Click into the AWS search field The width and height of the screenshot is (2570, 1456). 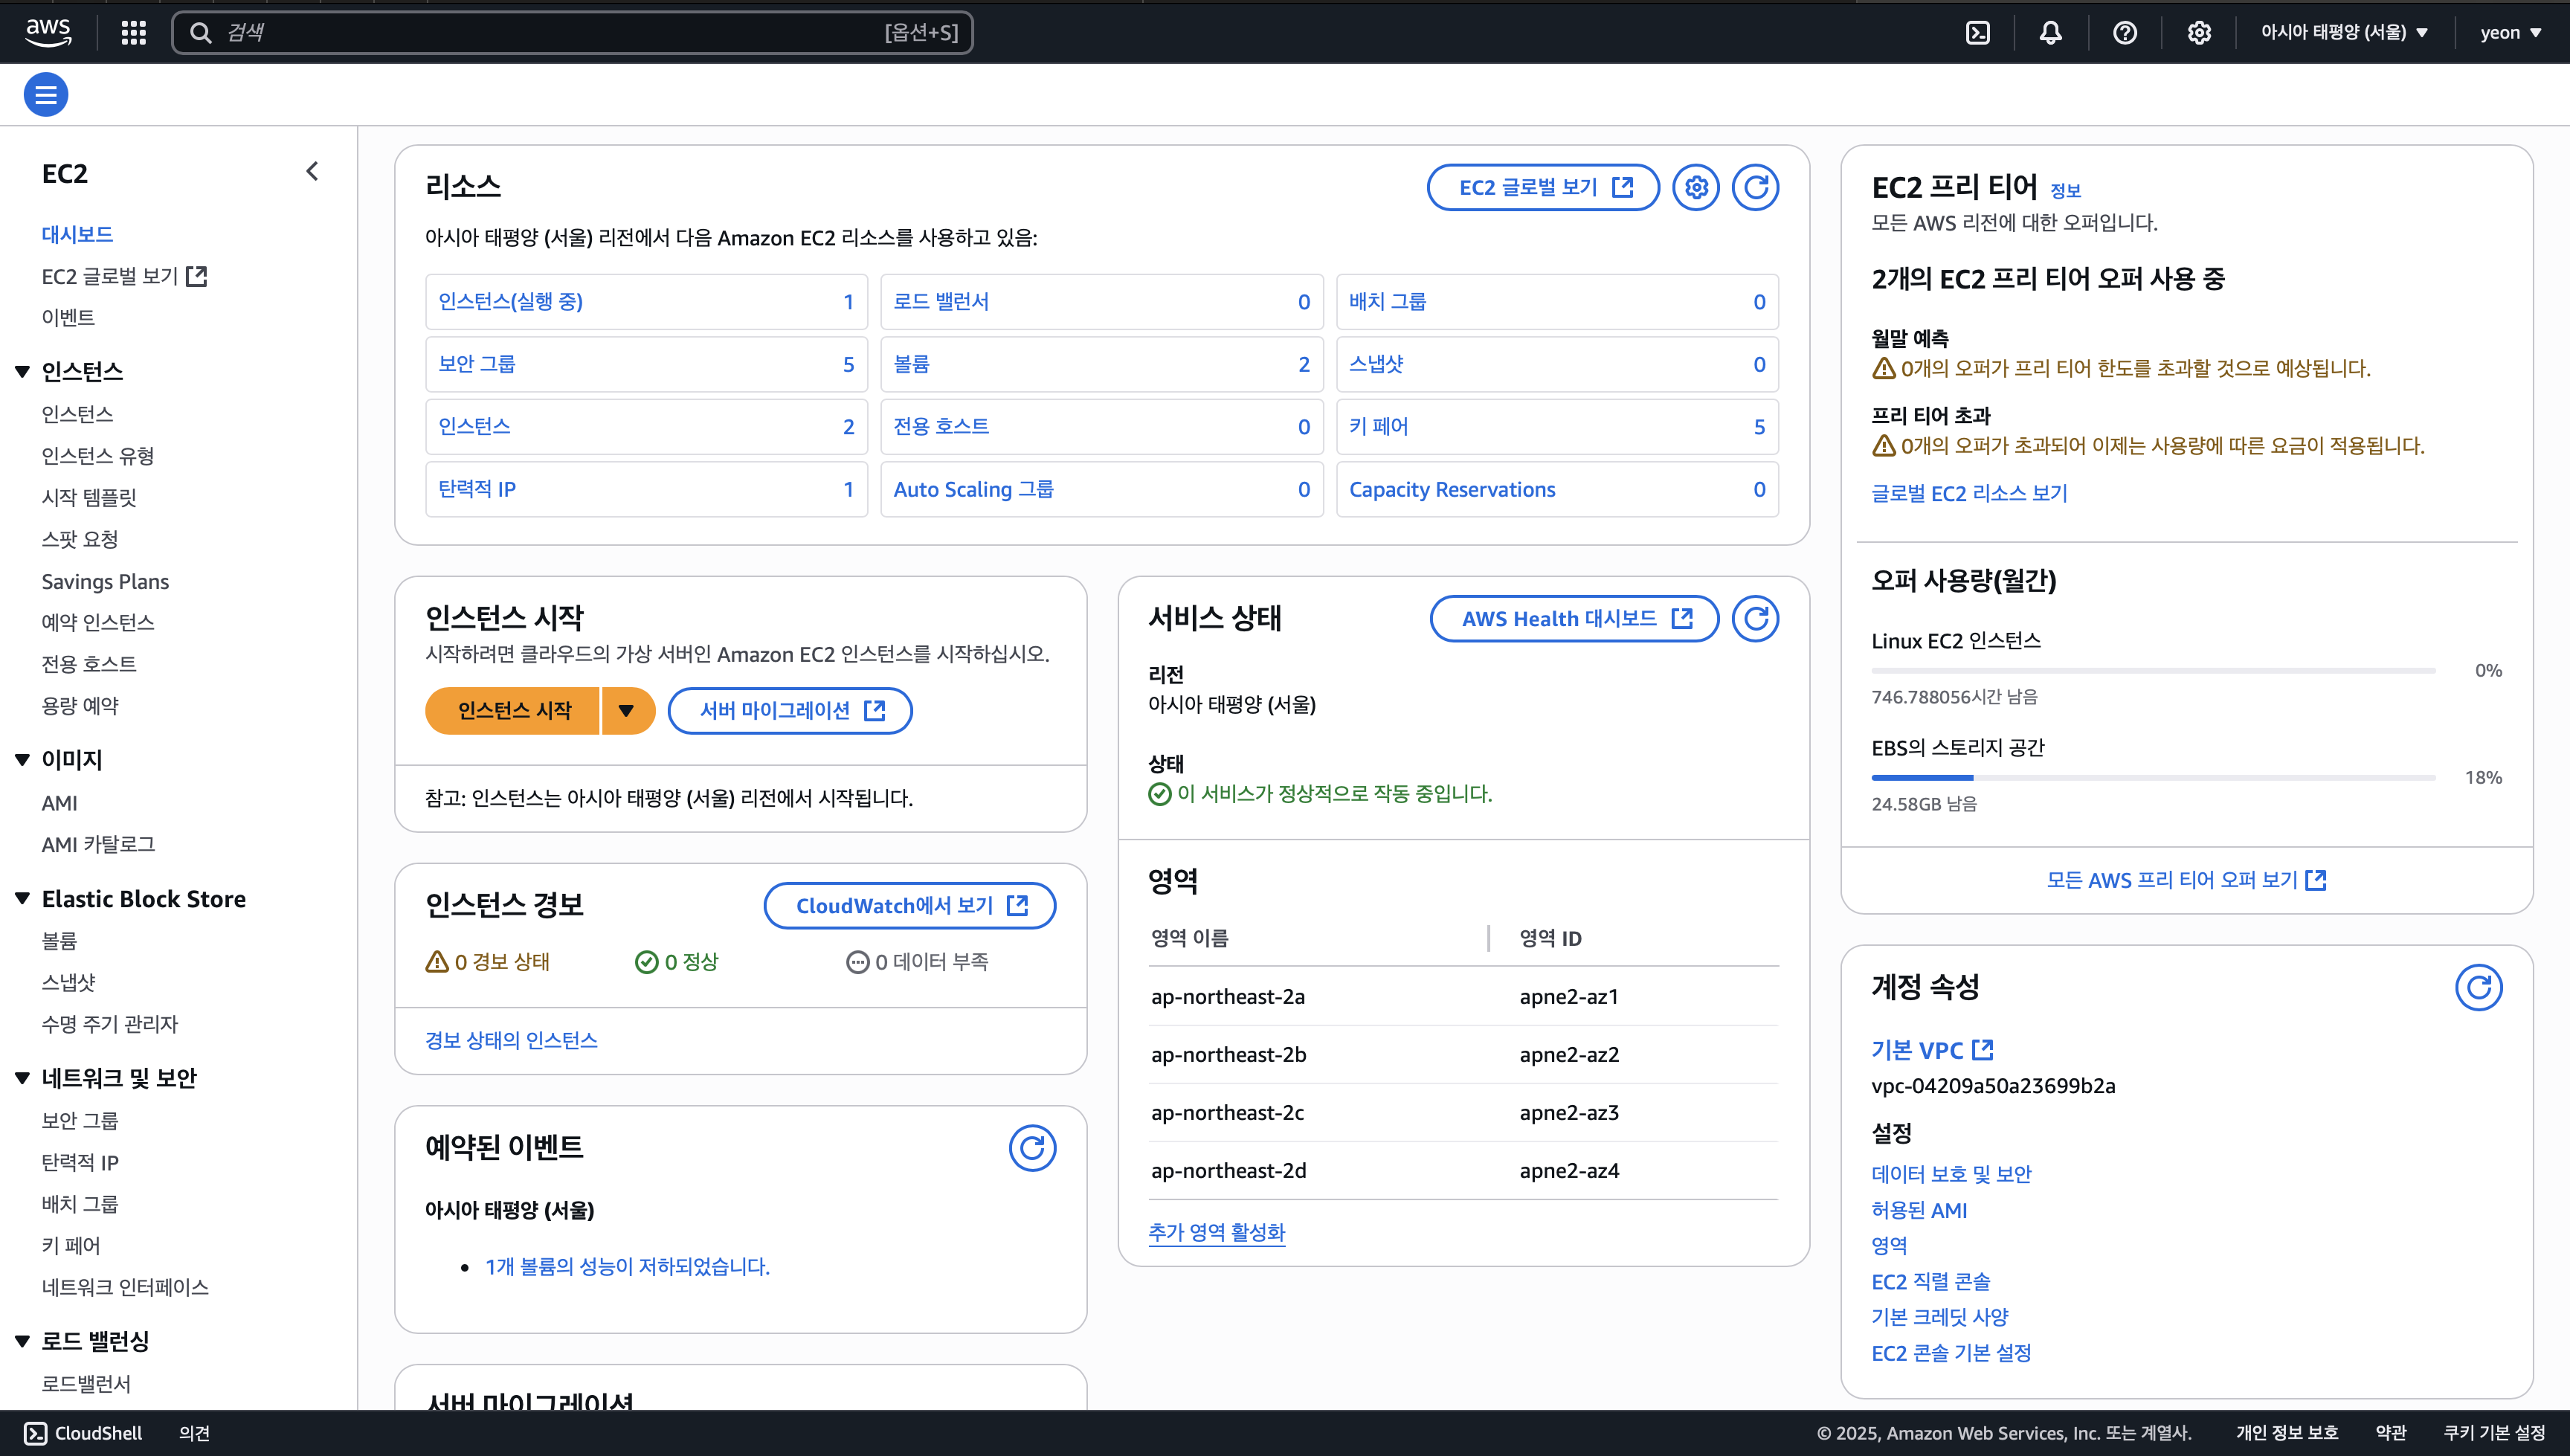click(x=550, y=33)
